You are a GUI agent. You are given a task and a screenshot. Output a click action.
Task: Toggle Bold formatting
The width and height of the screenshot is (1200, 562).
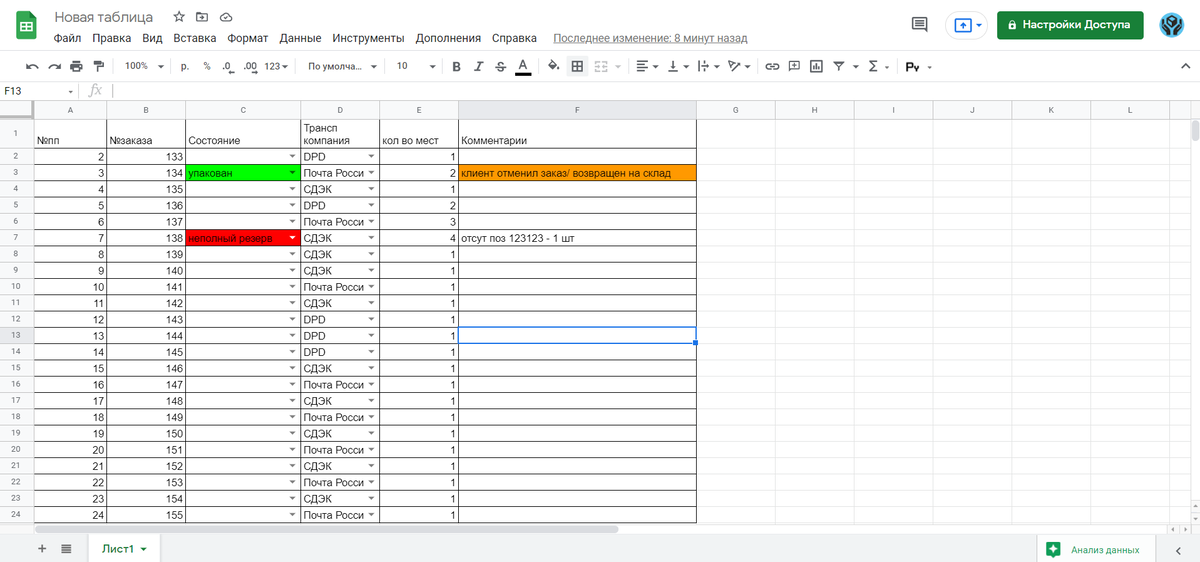point(456,66)
